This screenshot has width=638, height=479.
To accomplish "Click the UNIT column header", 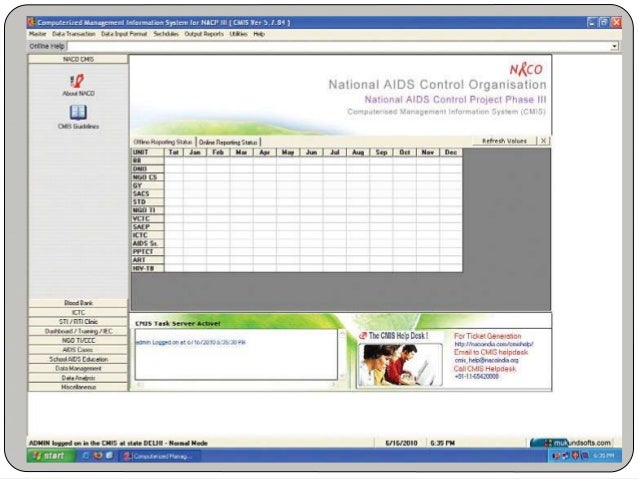I will (148, 152).
